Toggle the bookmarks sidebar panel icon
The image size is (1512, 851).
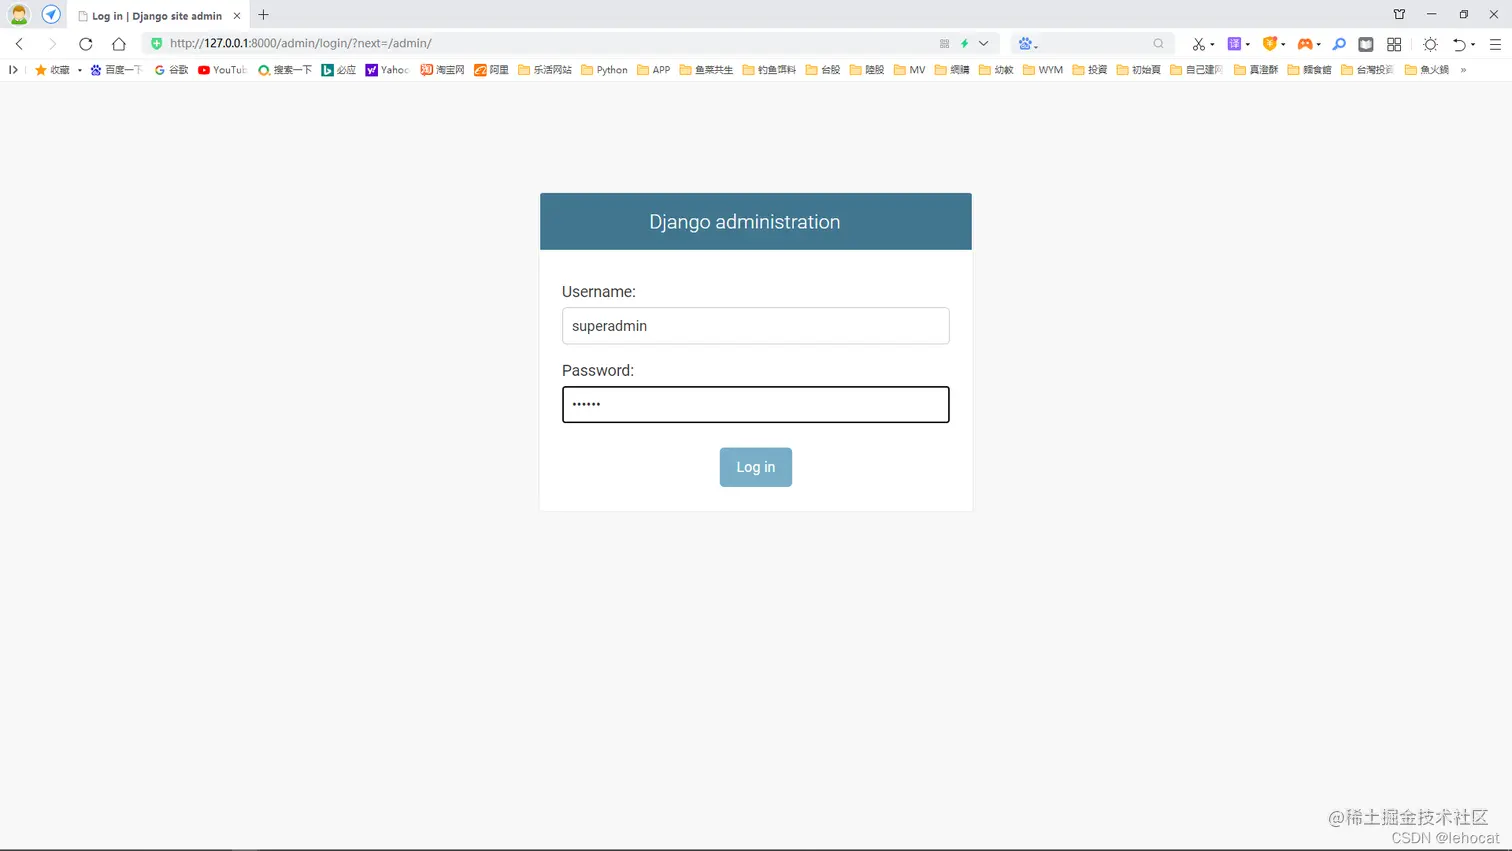coord(13,70)
